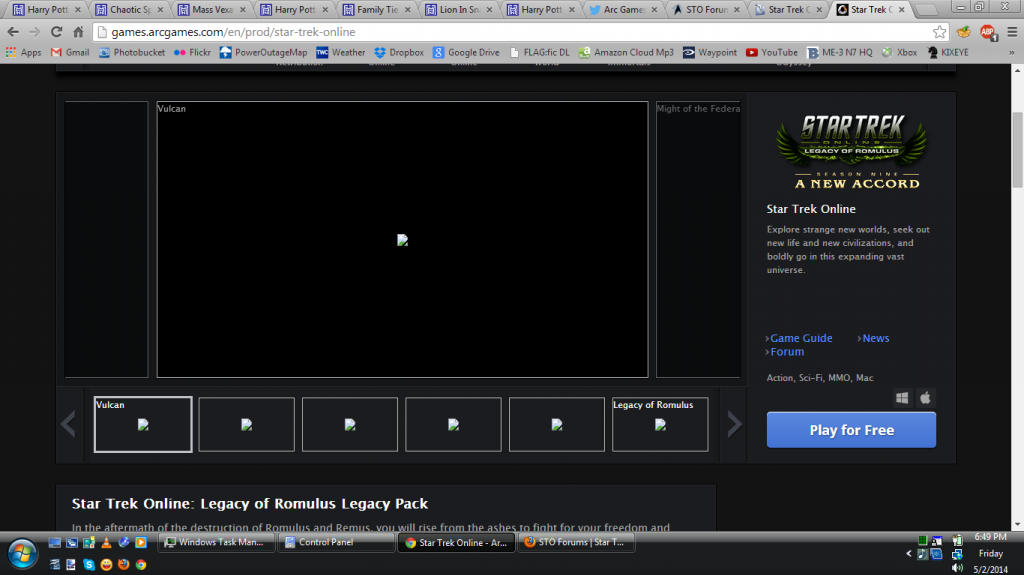Open the Weather bookmark
Viewport: 1024px width, 575px height.
[x=341, y=52]
